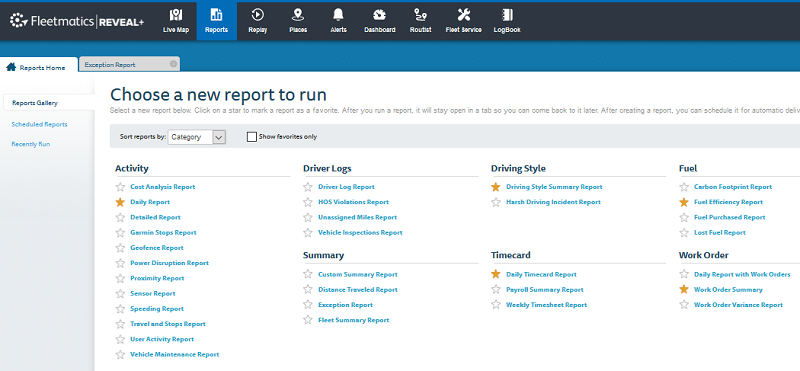Favorite the Speeding Report star
The height and width of the screenshot is (371, 800).
[x=120, y=309]
